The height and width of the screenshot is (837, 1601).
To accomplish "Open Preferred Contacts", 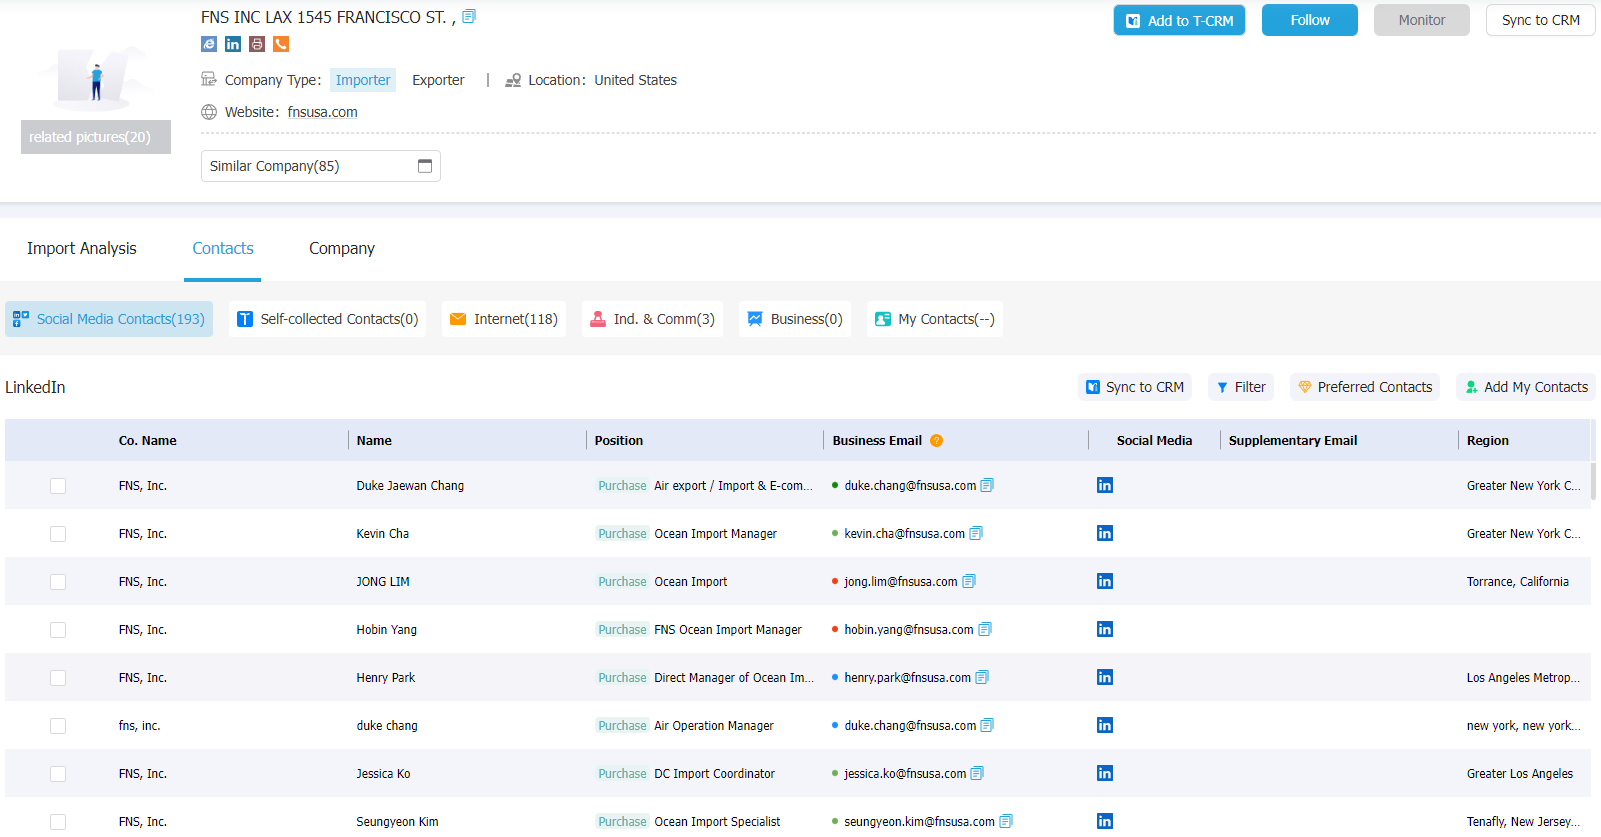I will pyautogui.click(x=1365, y=387).
